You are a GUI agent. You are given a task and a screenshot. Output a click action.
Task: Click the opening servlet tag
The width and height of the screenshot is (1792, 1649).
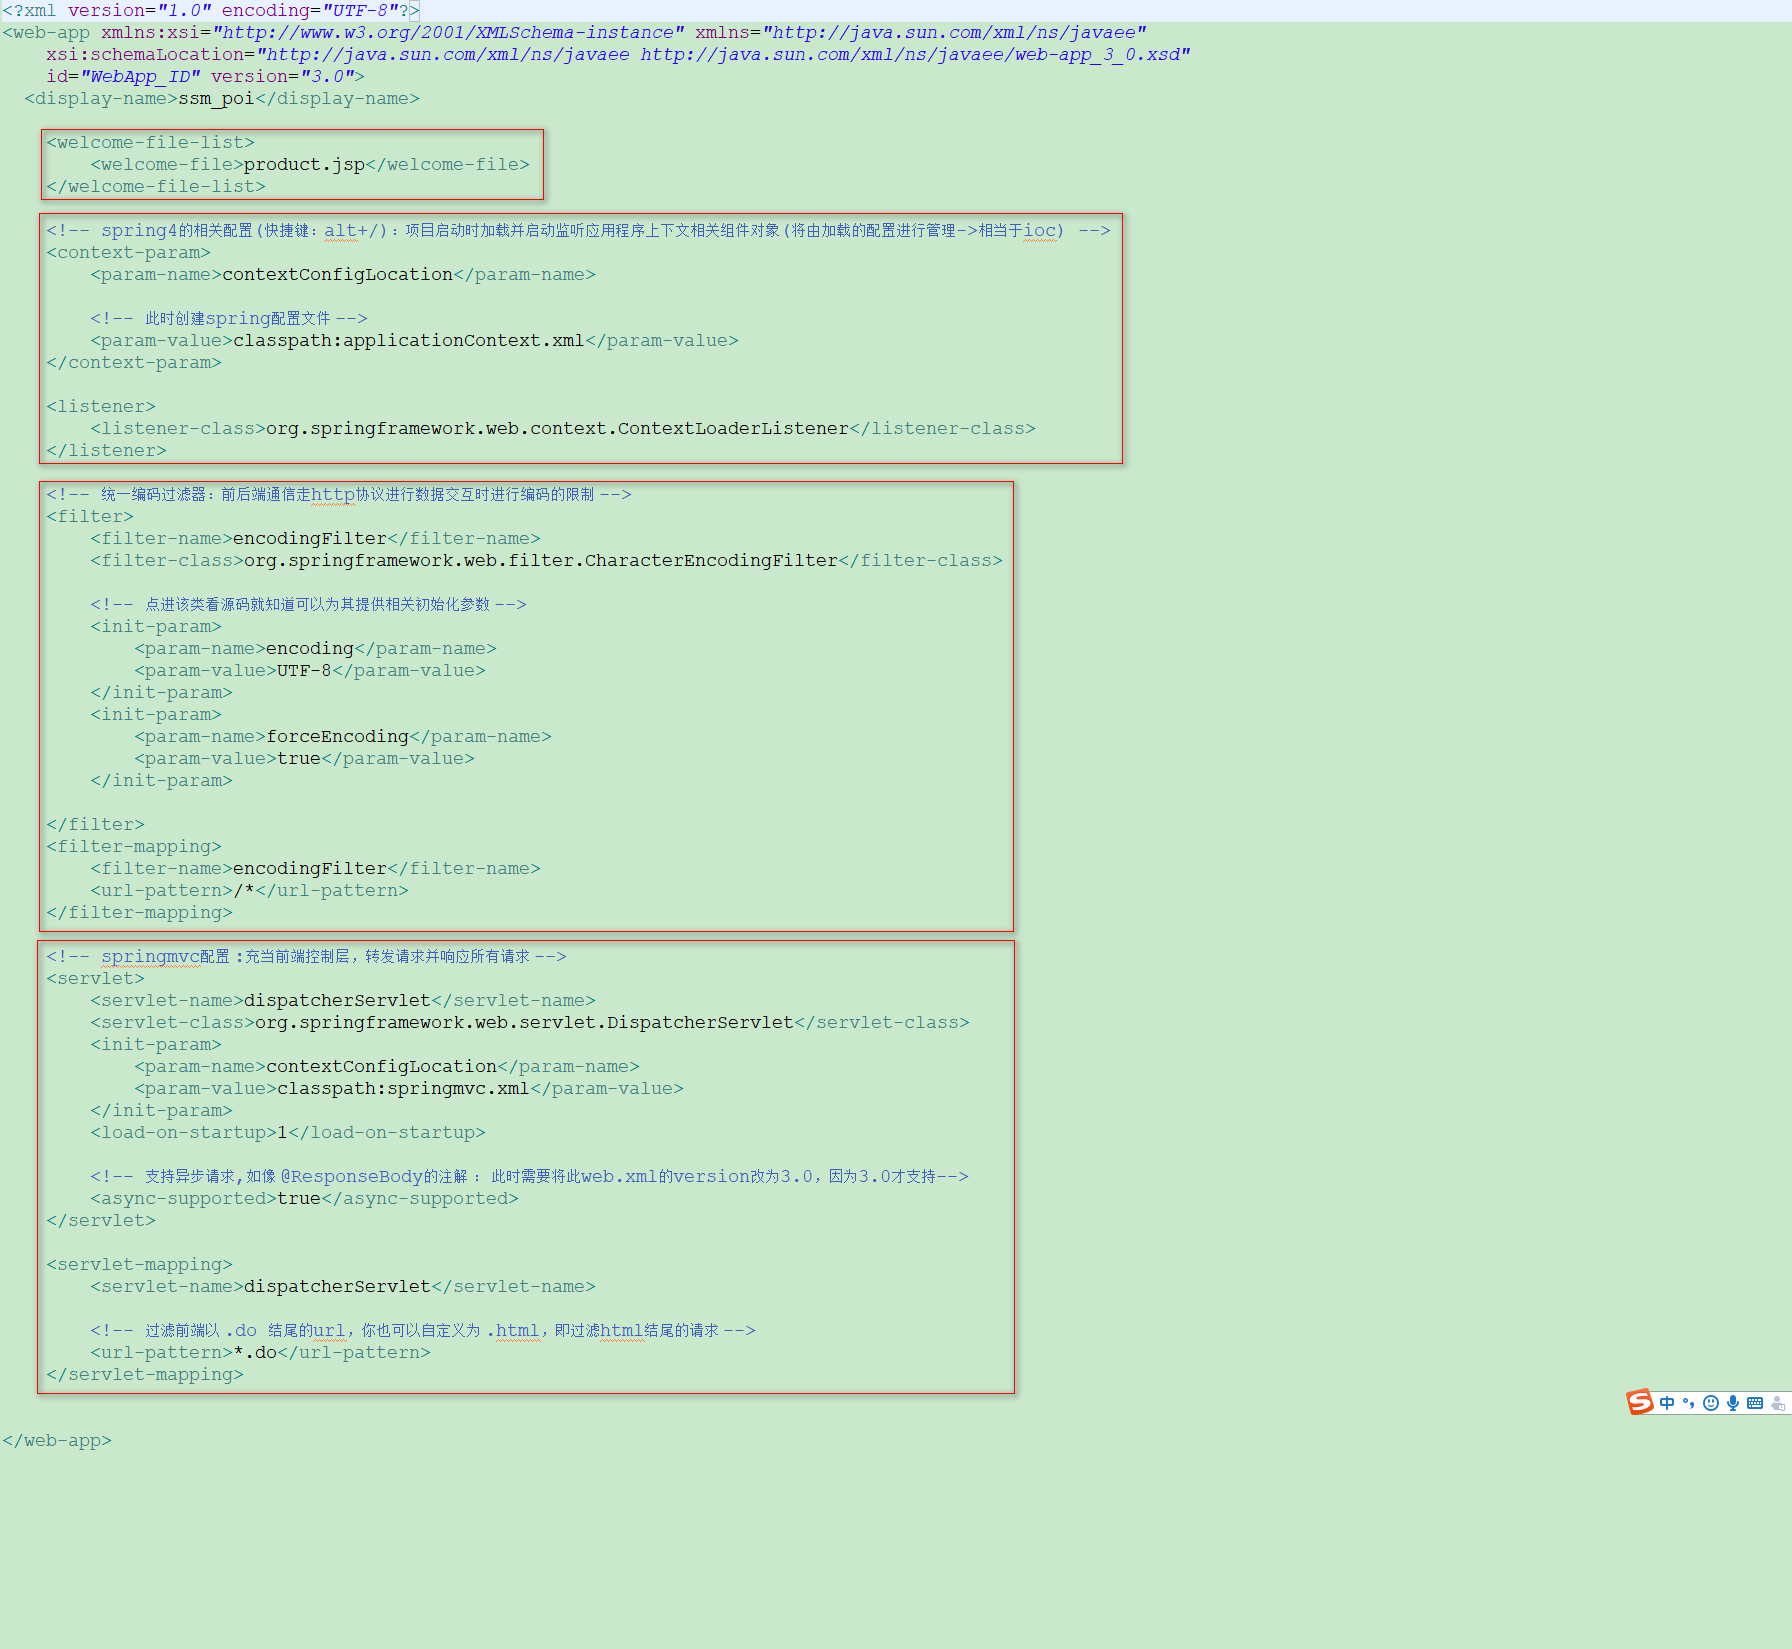95,979
